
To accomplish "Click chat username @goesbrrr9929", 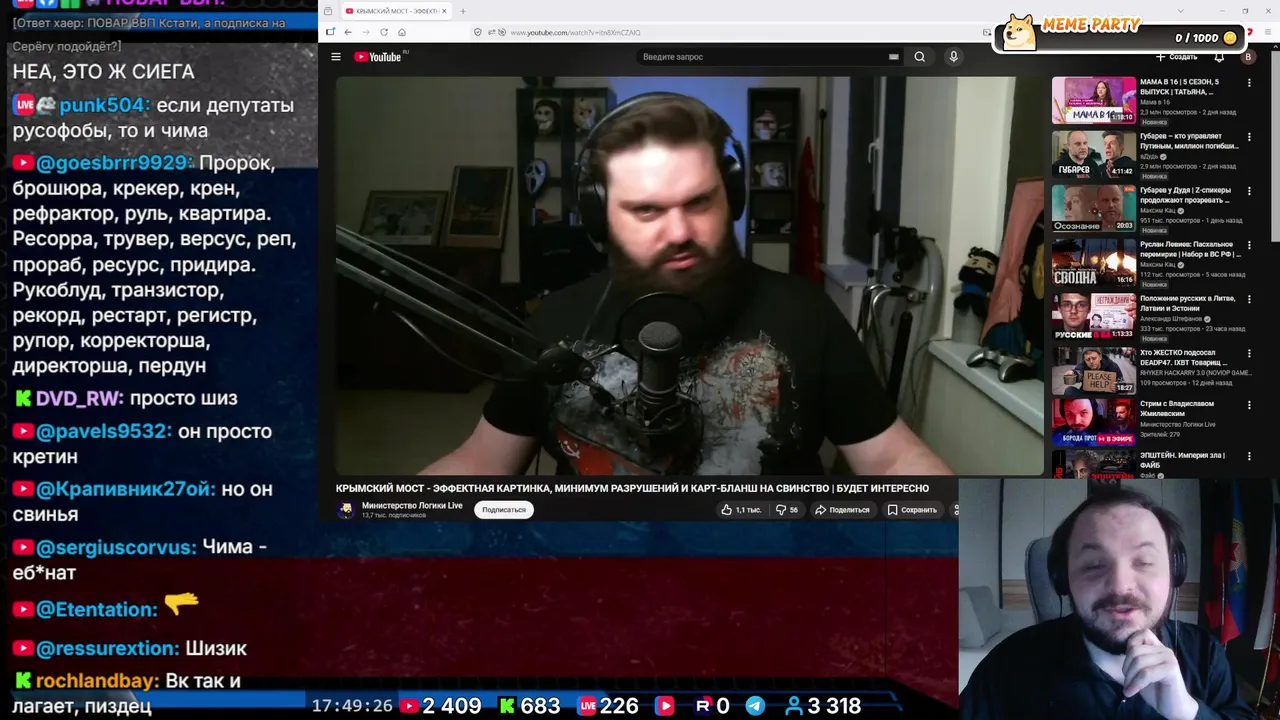I will click(x=113, y=163).
